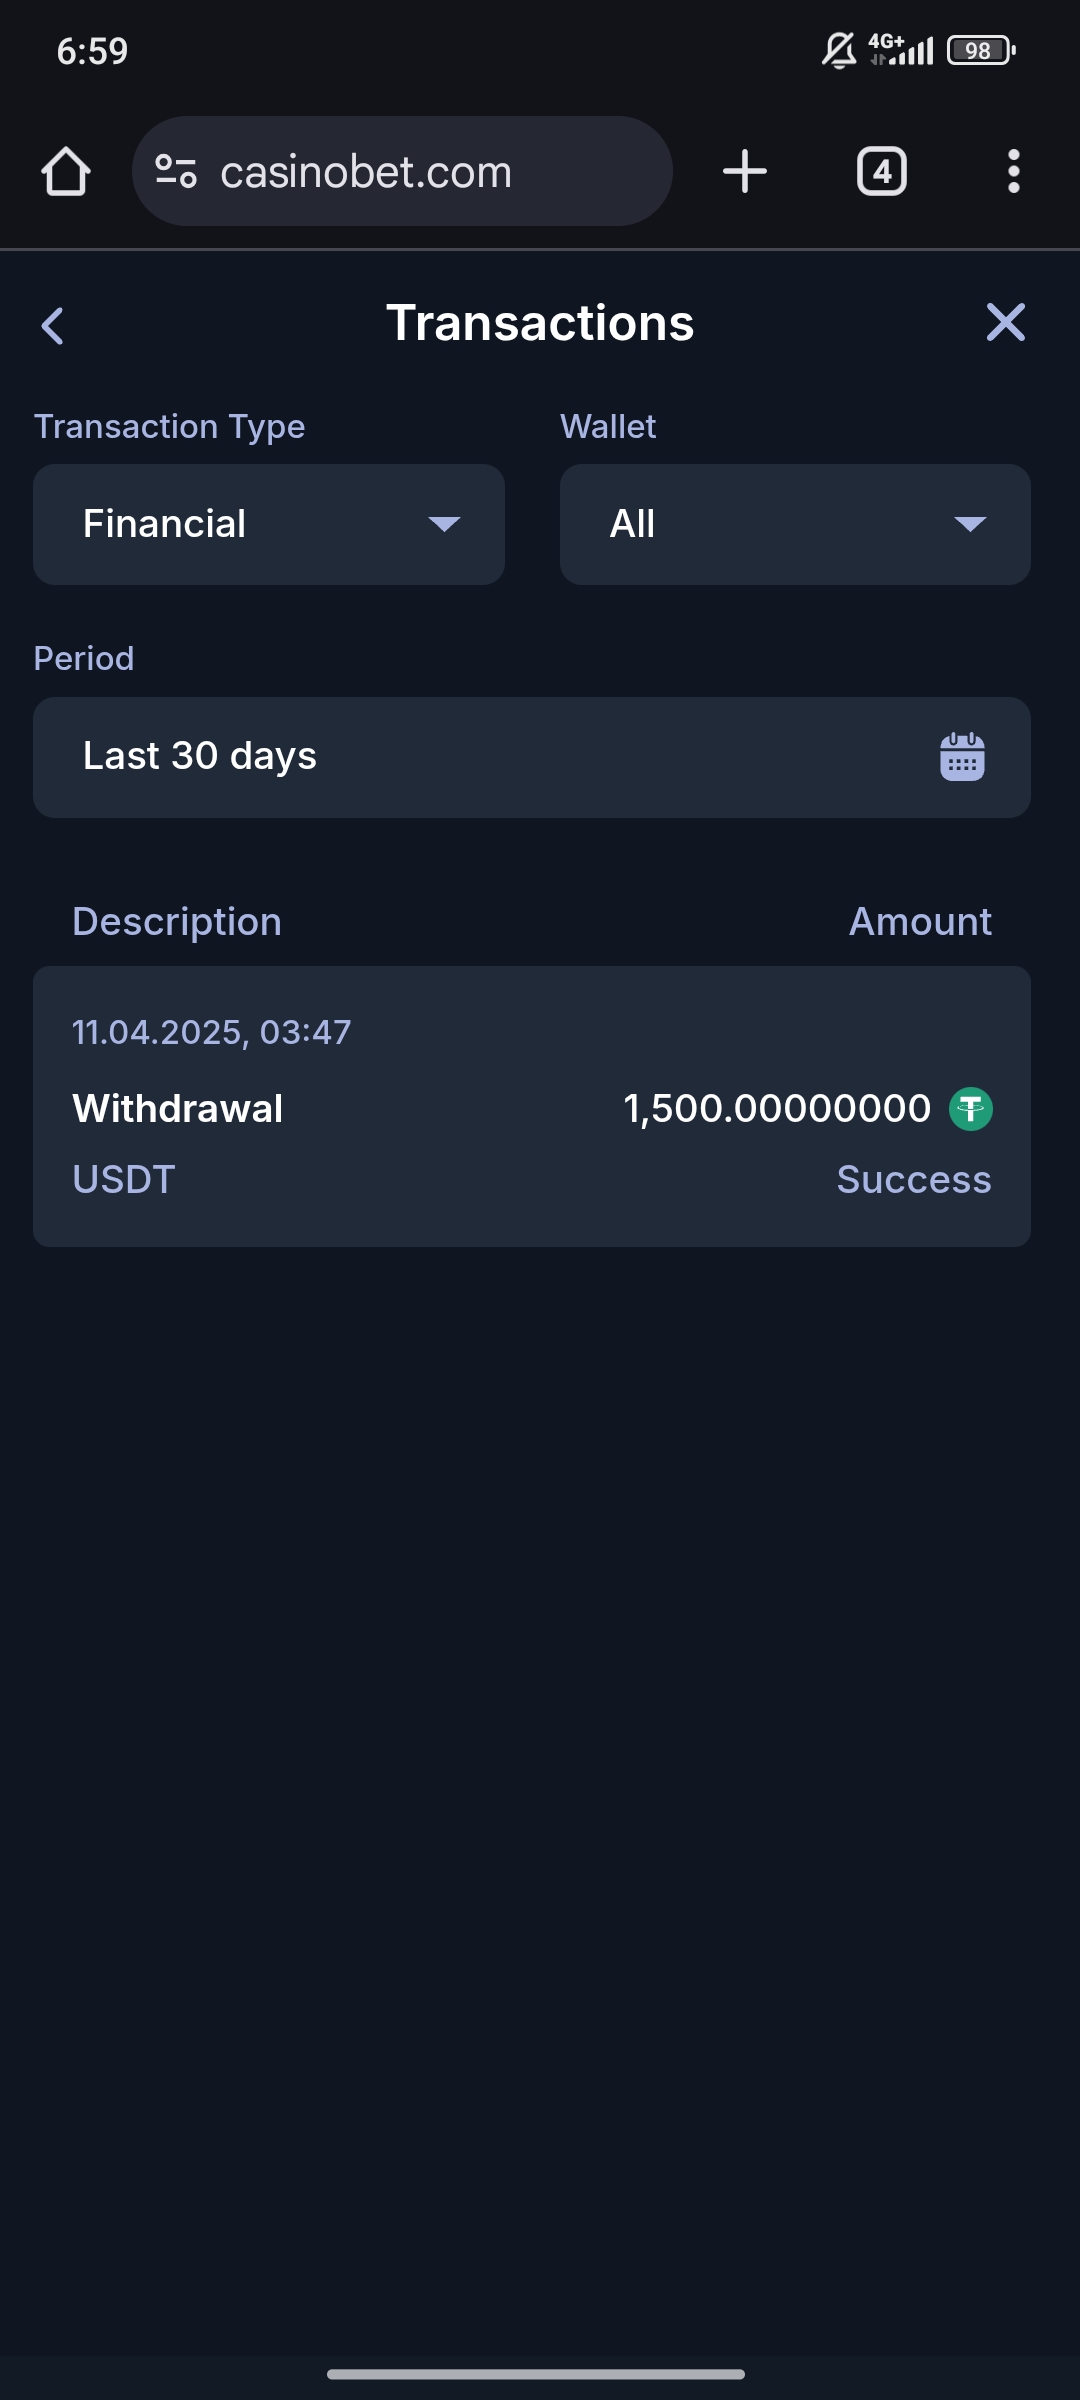Viewport: 1080px width, 2400px height.
Task: Open the browser three-dot menu
Action: tap(1013, 172)
